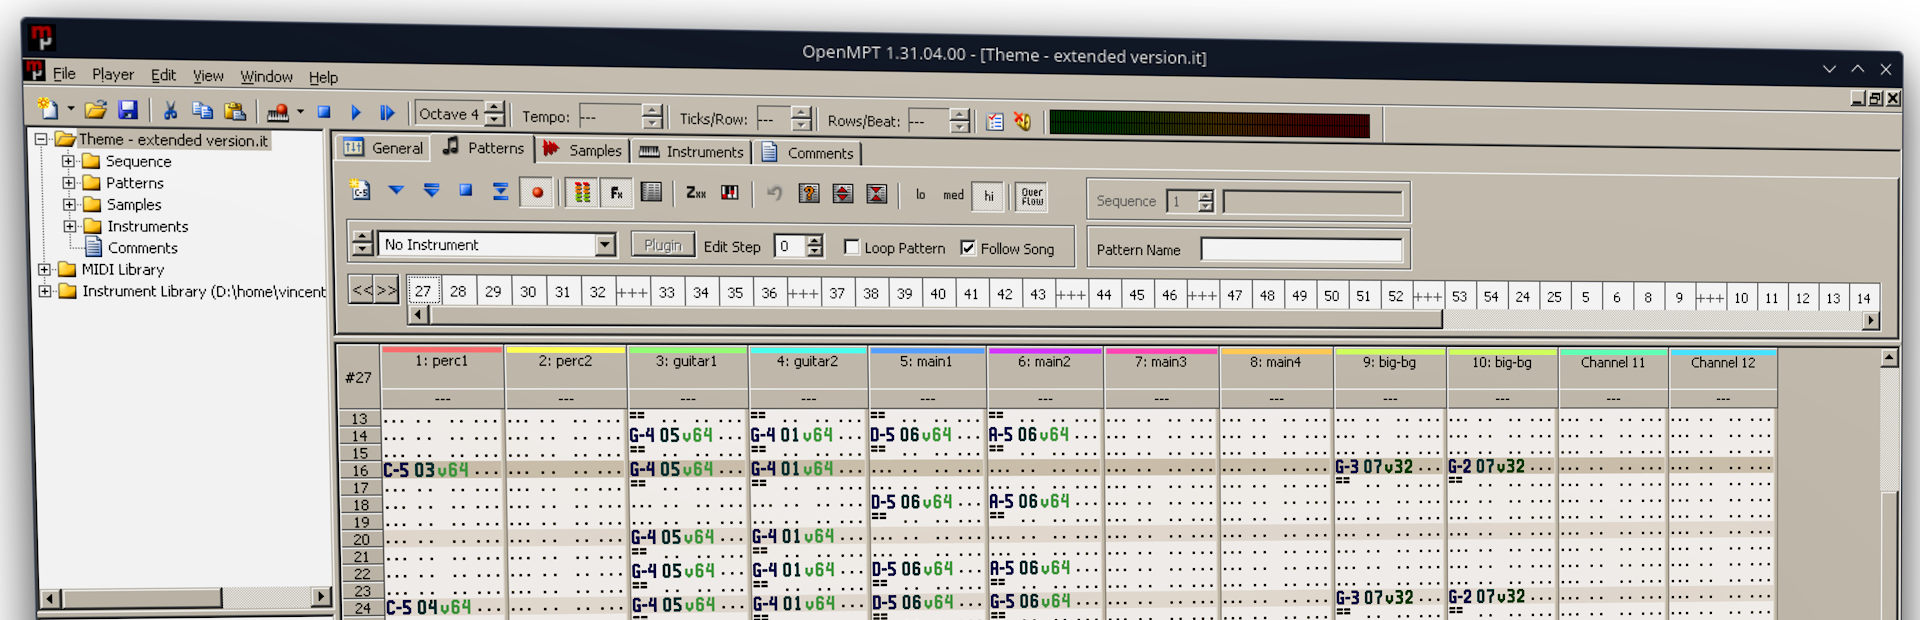Select pattern 33 in the order list
1920x620 pixels.
click(x=667, y=293)
